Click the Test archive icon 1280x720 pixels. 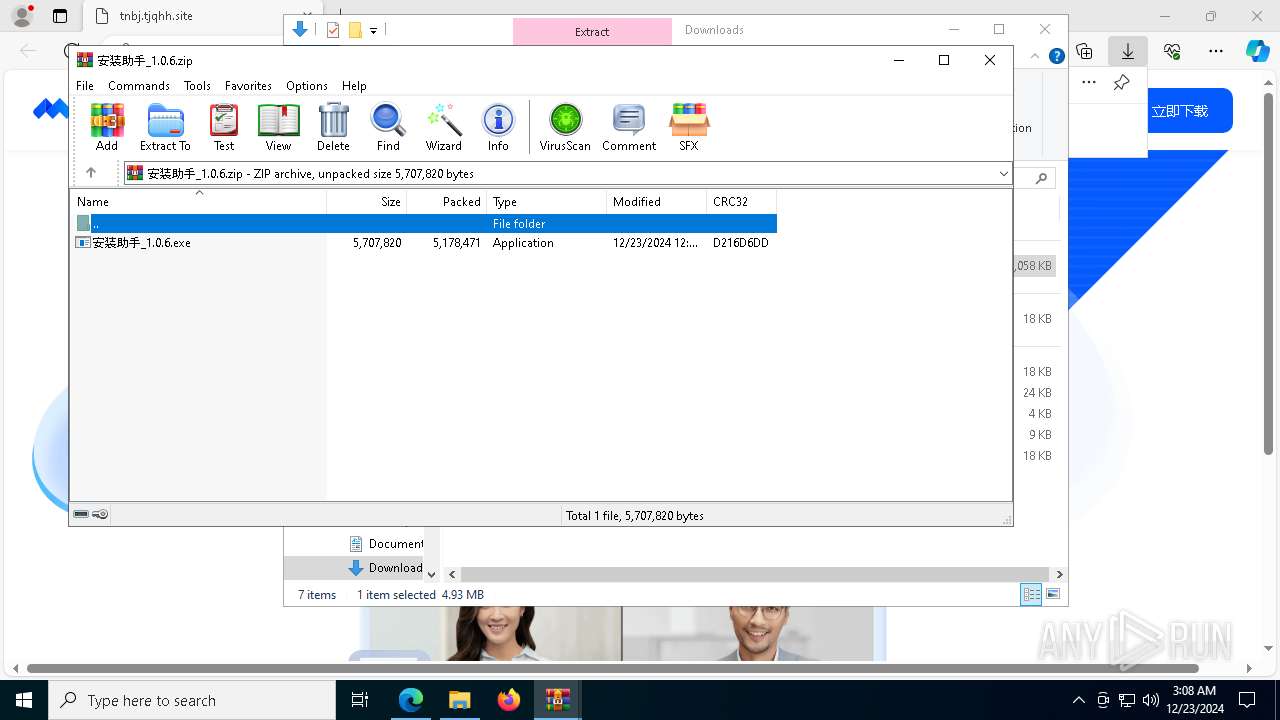pyautogui.click(x=224, y=127)
